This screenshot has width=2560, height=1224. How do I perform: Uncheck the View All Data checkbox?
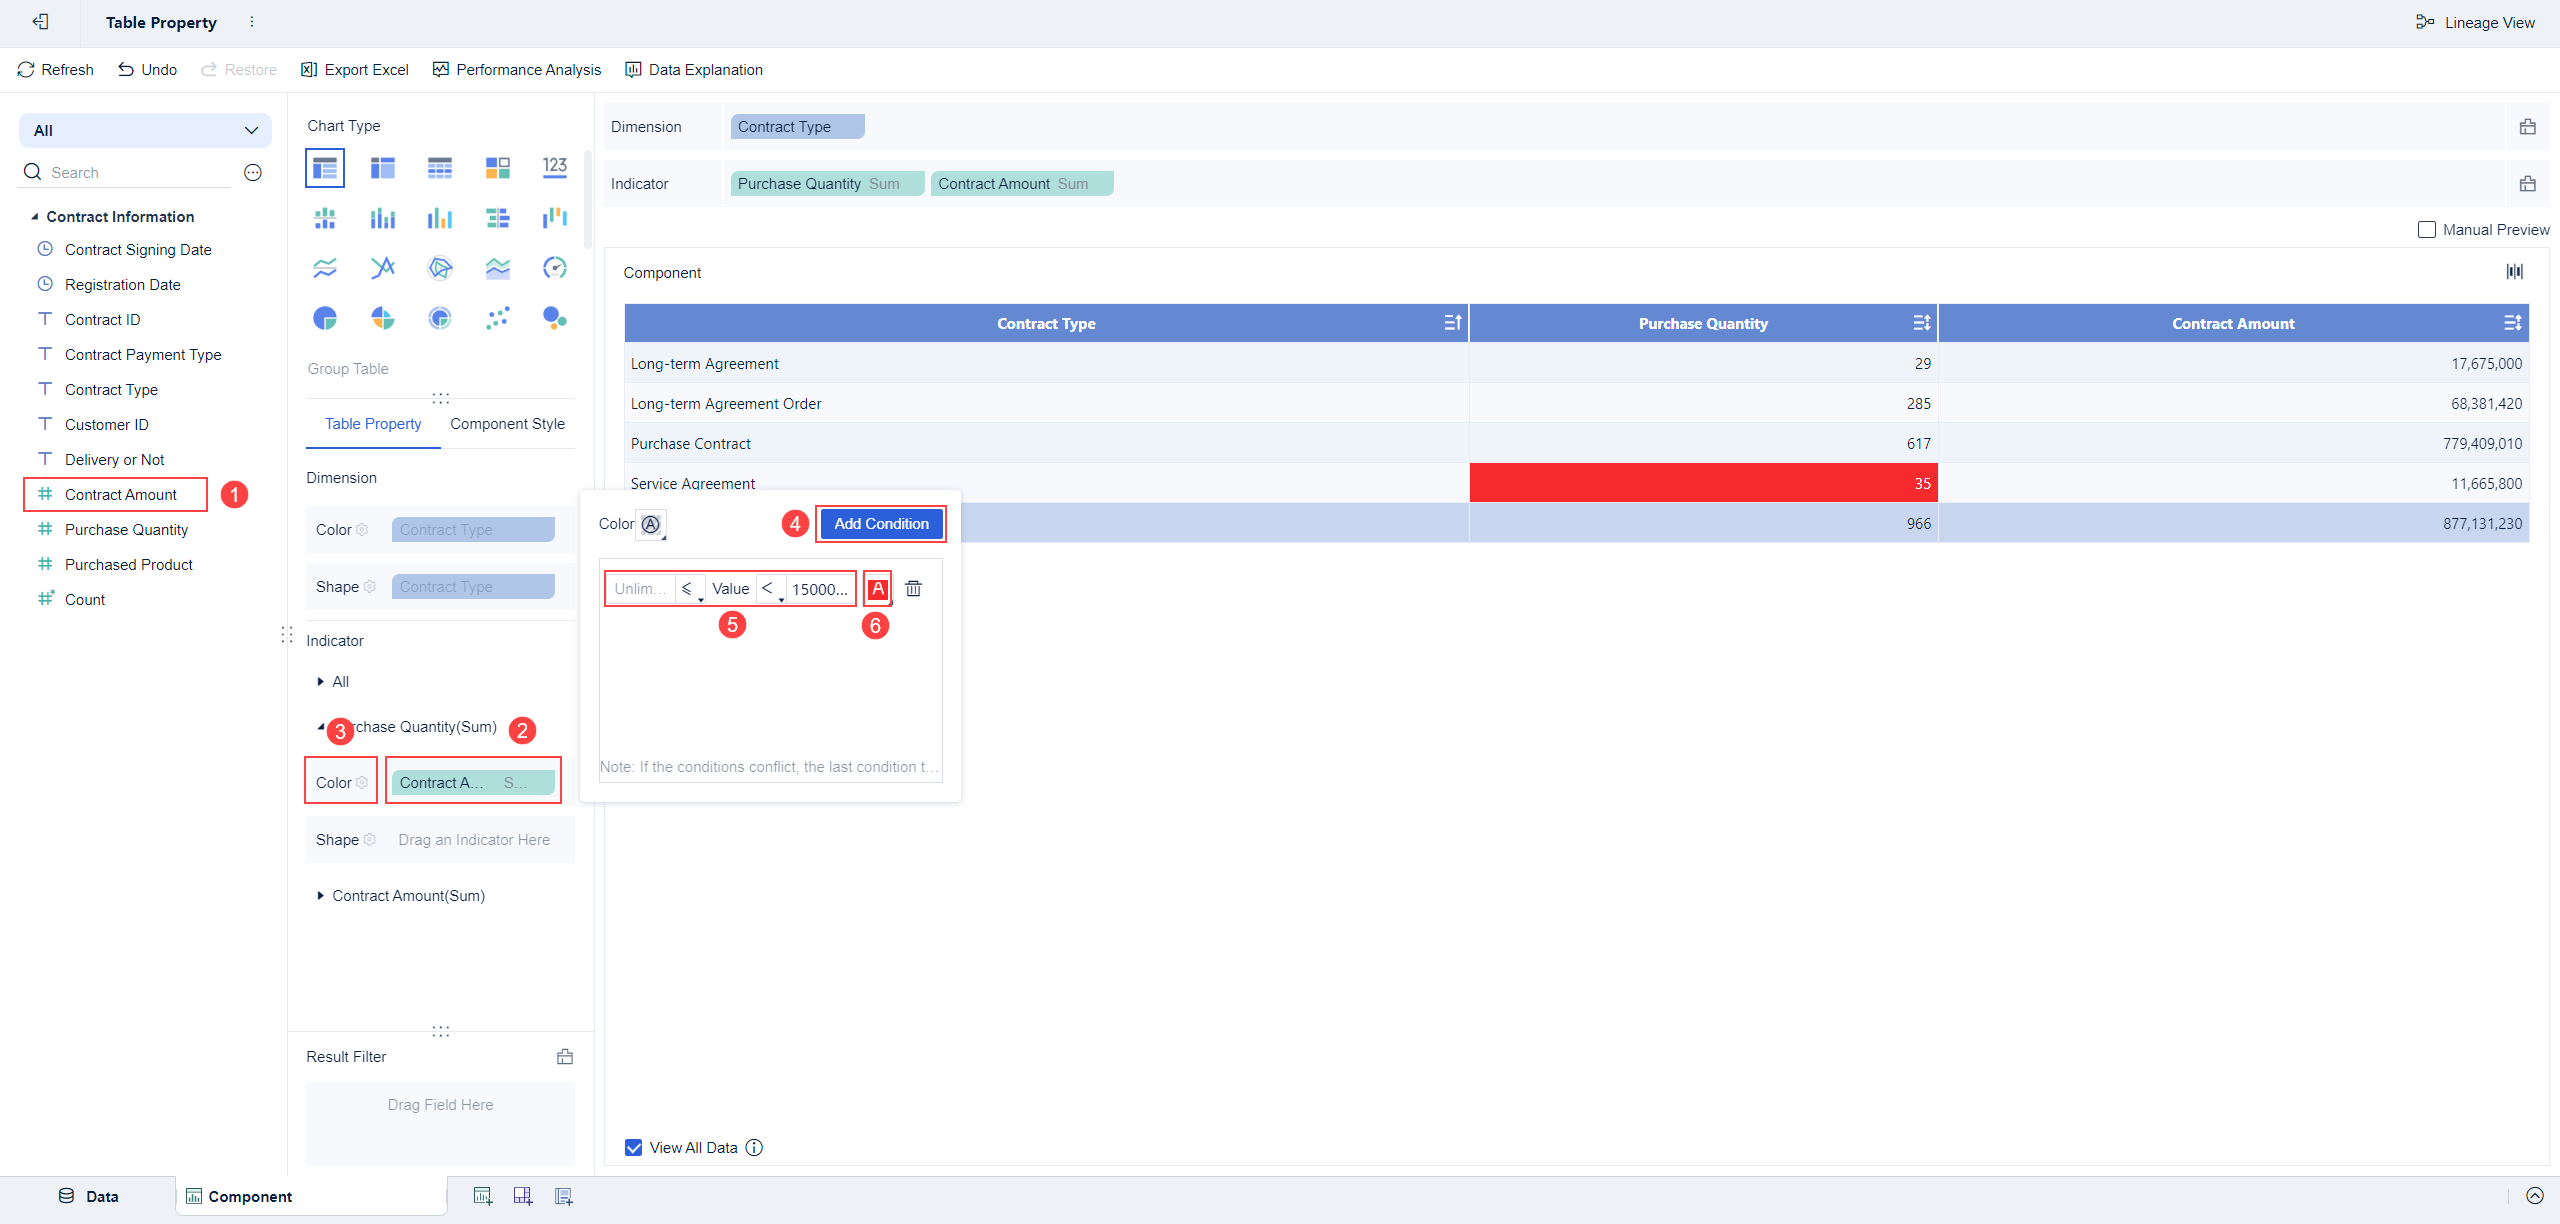point(634,1148)
